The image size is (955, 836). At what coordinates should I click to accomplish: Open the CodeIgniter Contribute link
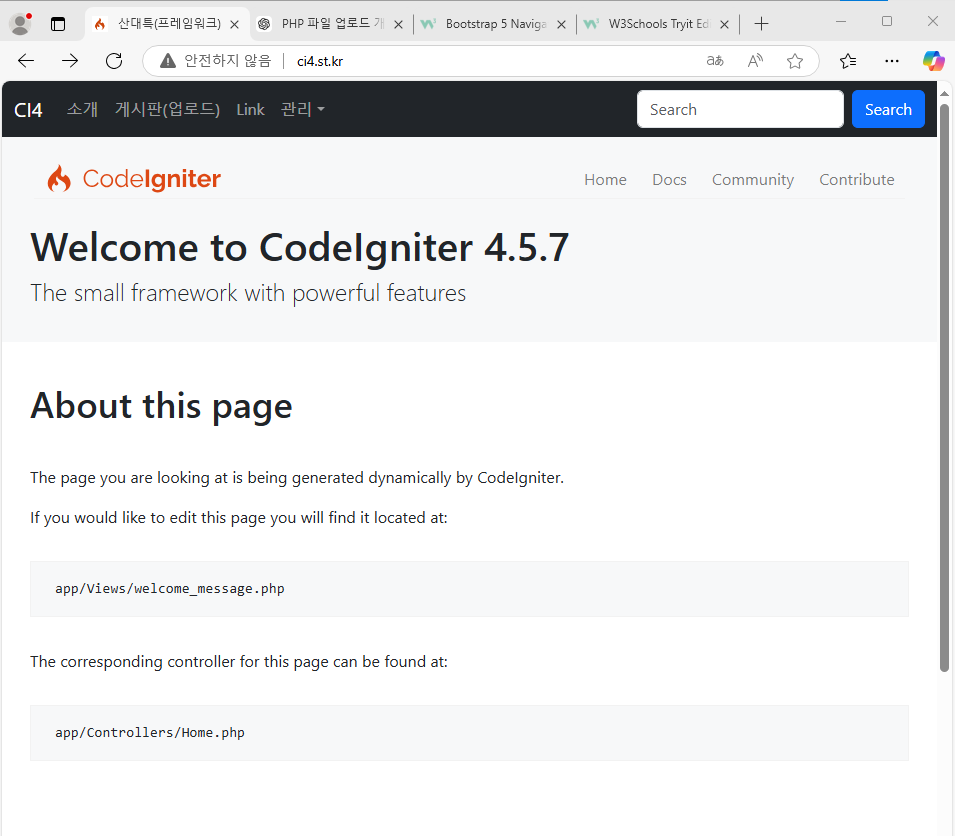(856, 180)
